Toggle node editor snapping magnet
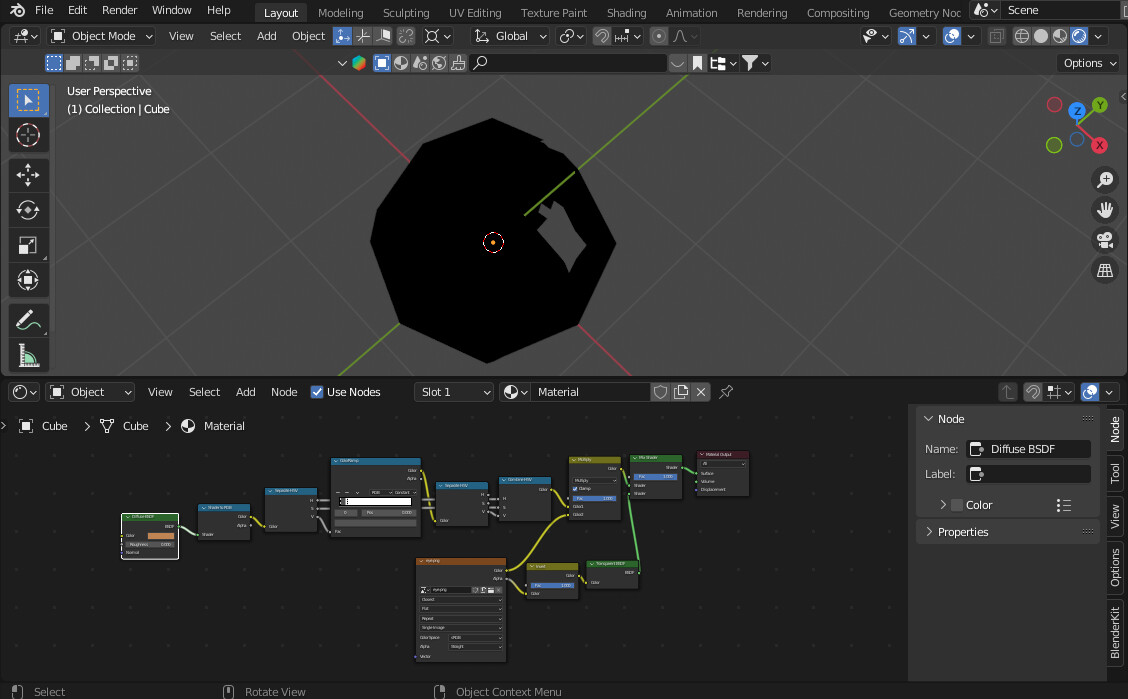 1032,392
